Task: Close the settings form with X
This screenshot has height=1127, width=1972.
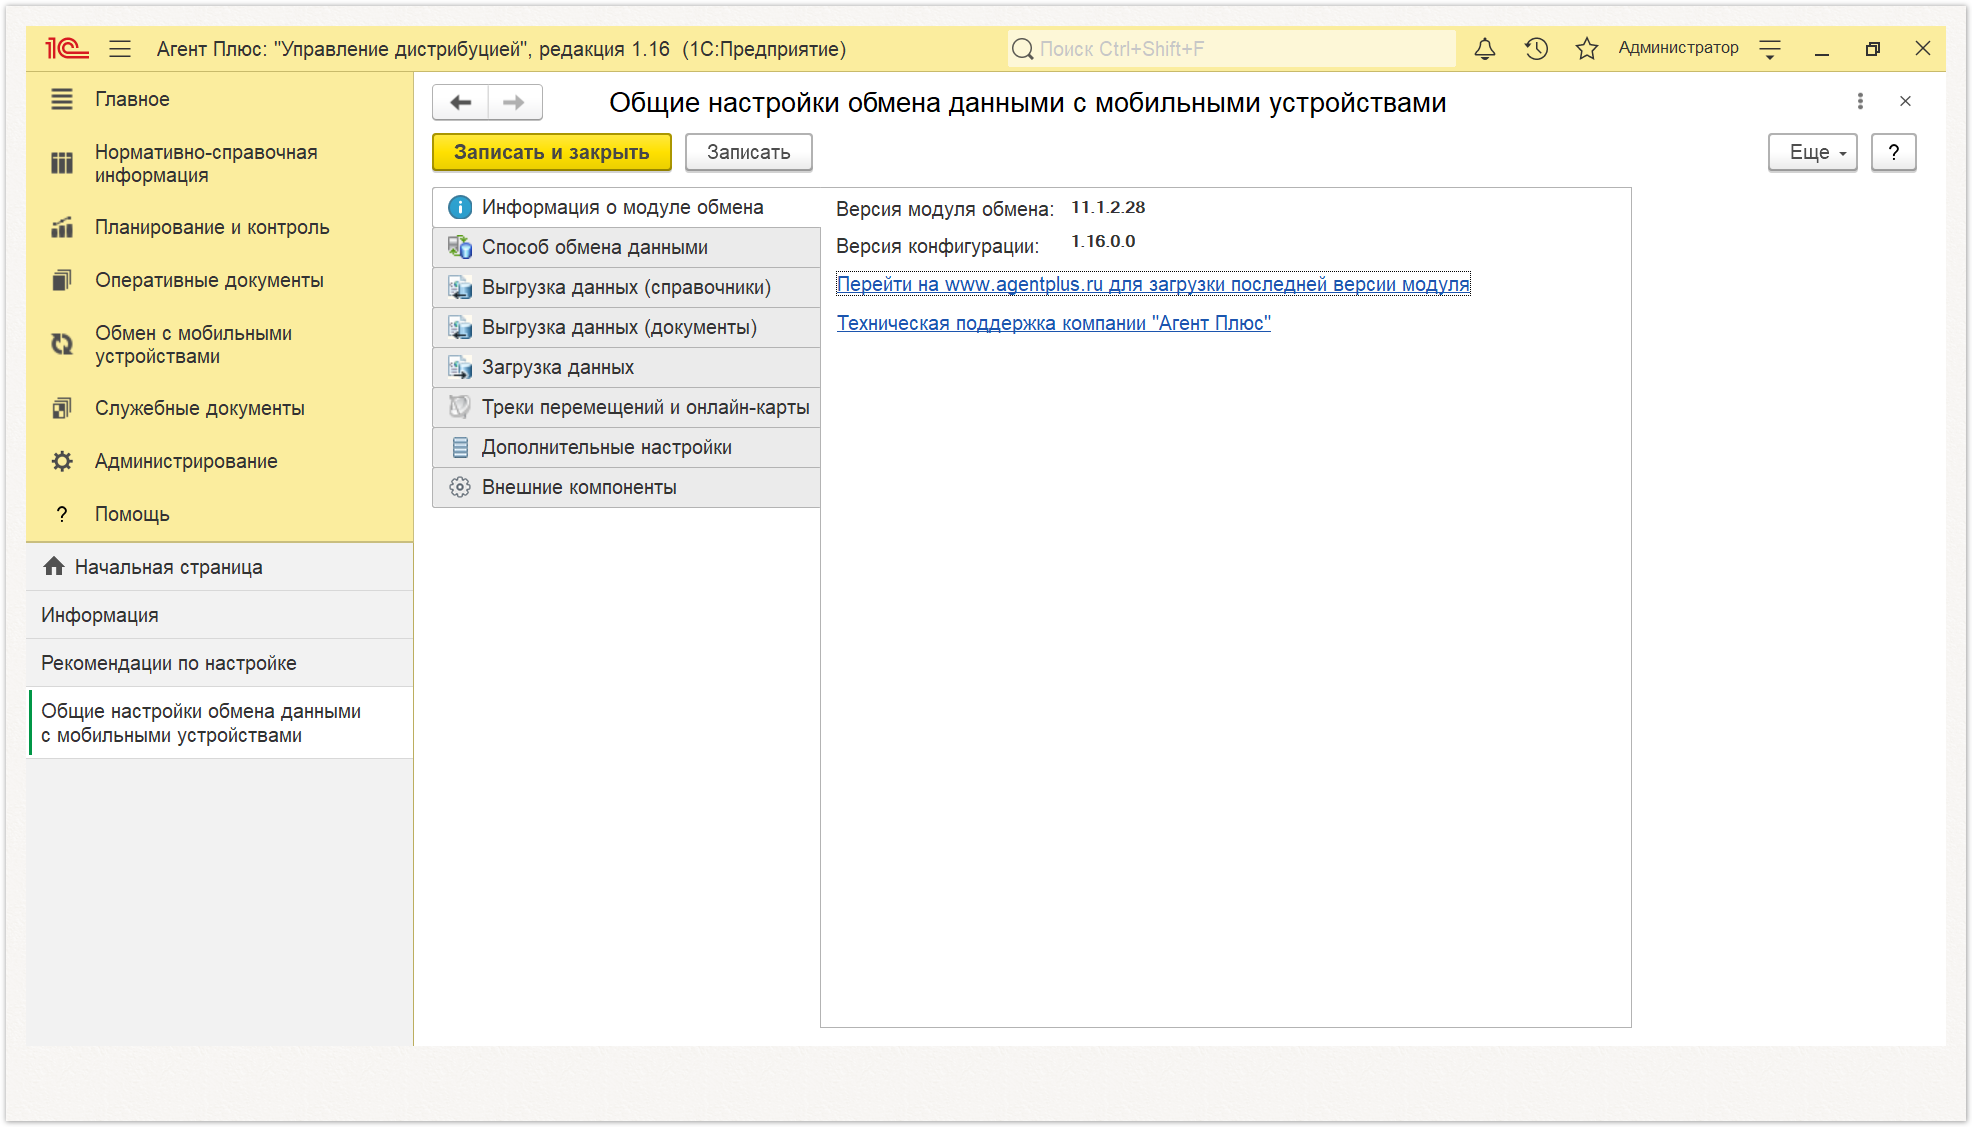Action: (x=1905, y=101)
